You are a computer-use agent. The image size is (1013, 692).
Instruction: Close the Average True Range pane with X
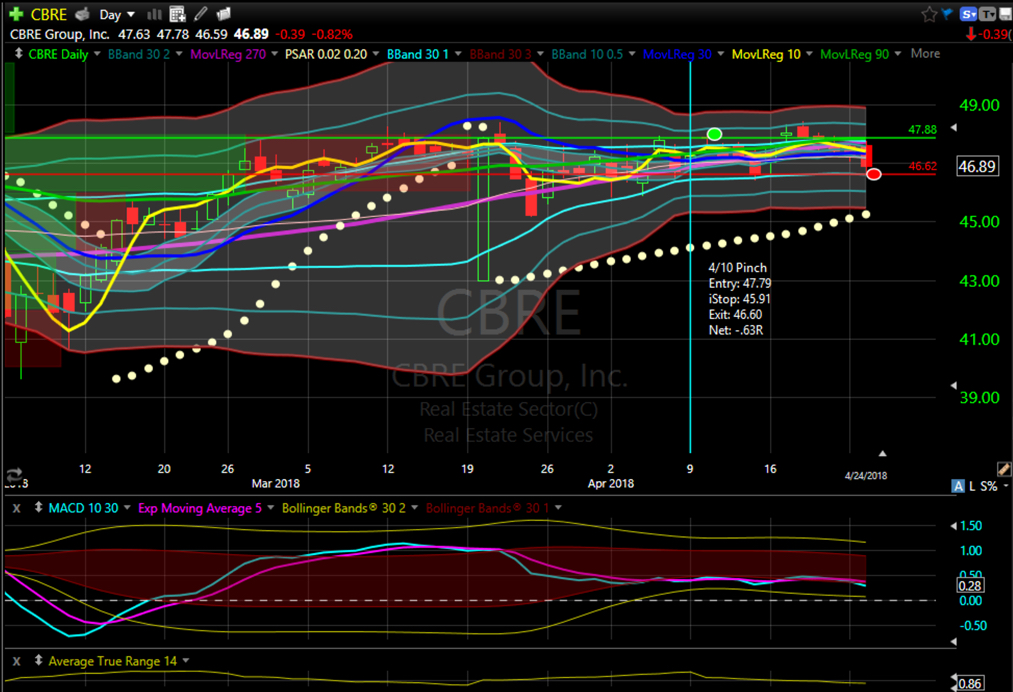pos(17,661)
